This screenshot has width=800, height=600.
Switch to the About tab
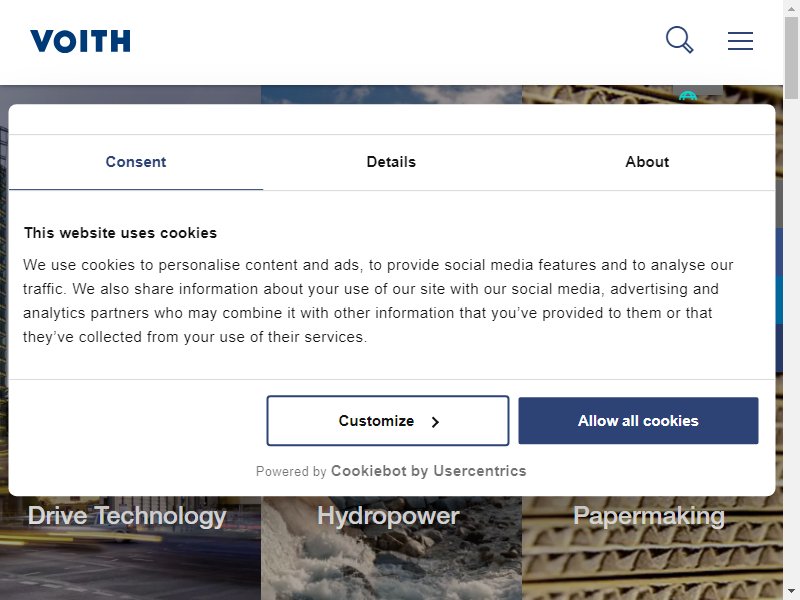(x=647, y=162)
